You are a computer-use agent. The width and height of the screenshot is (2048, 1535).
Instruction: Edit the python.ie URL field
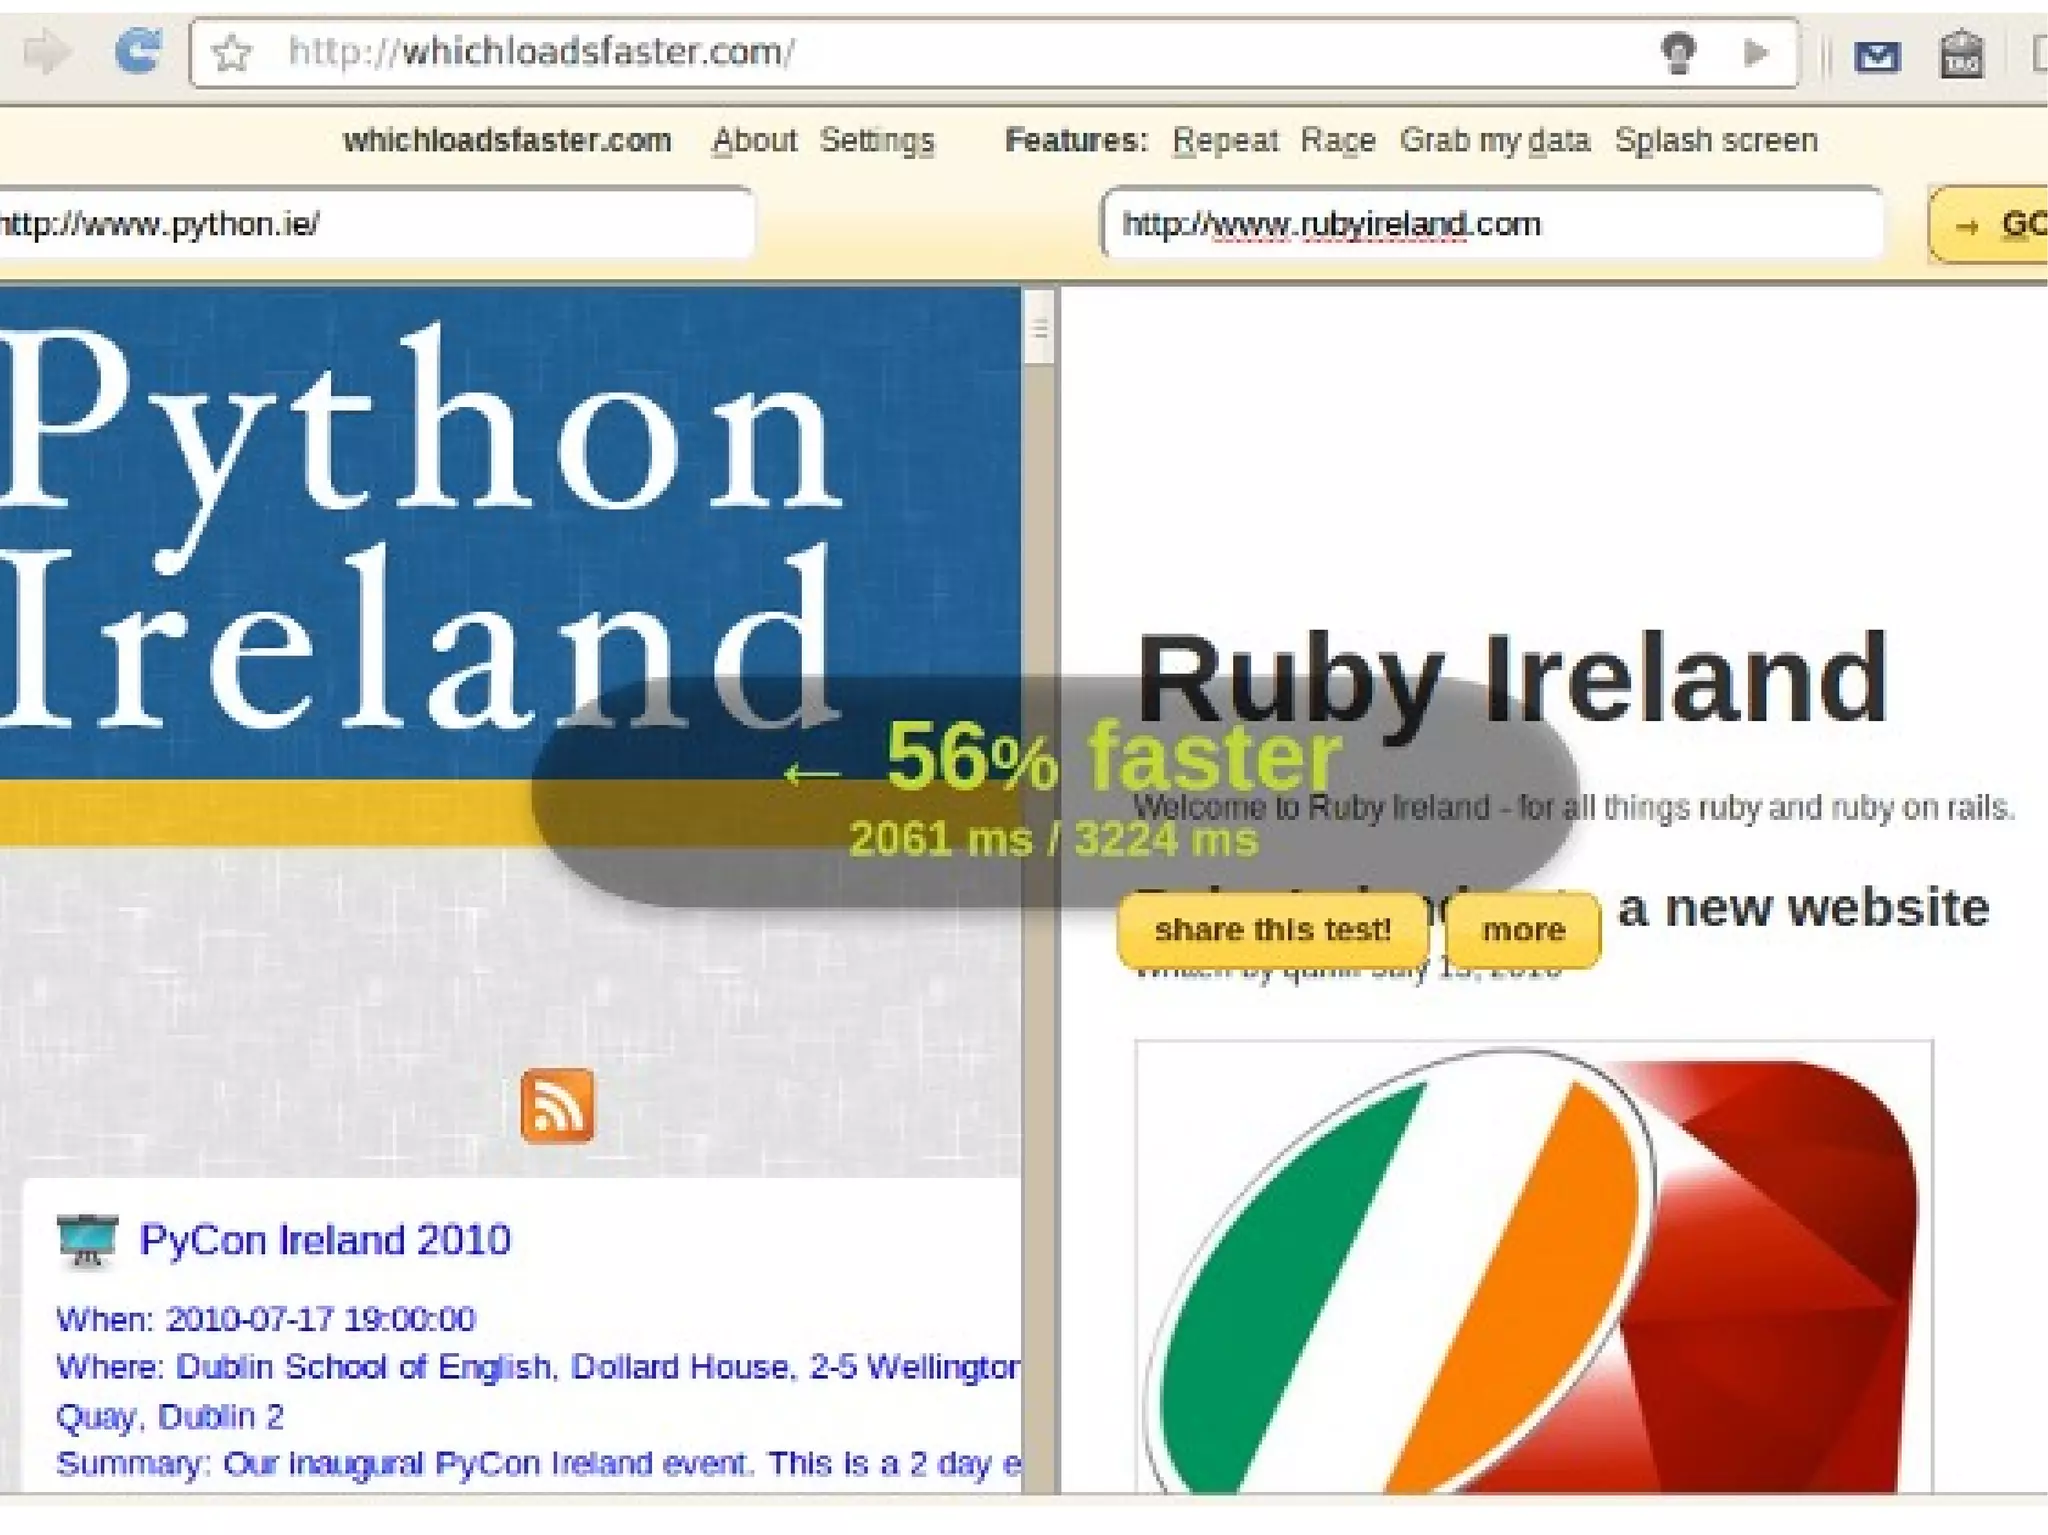coord(375,224)
